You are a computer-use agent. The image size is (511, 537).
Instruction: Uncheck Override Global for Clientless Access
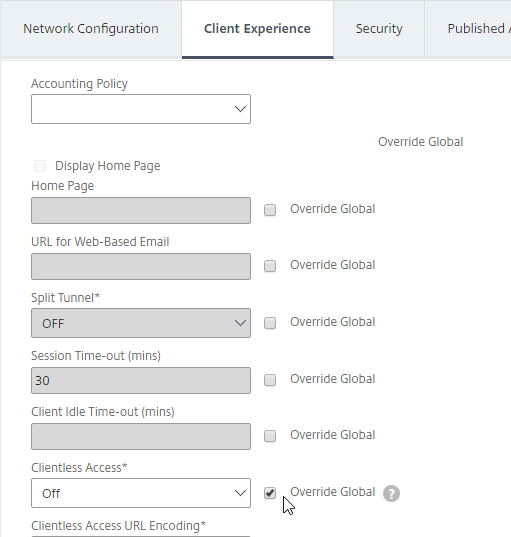(270, 493)
